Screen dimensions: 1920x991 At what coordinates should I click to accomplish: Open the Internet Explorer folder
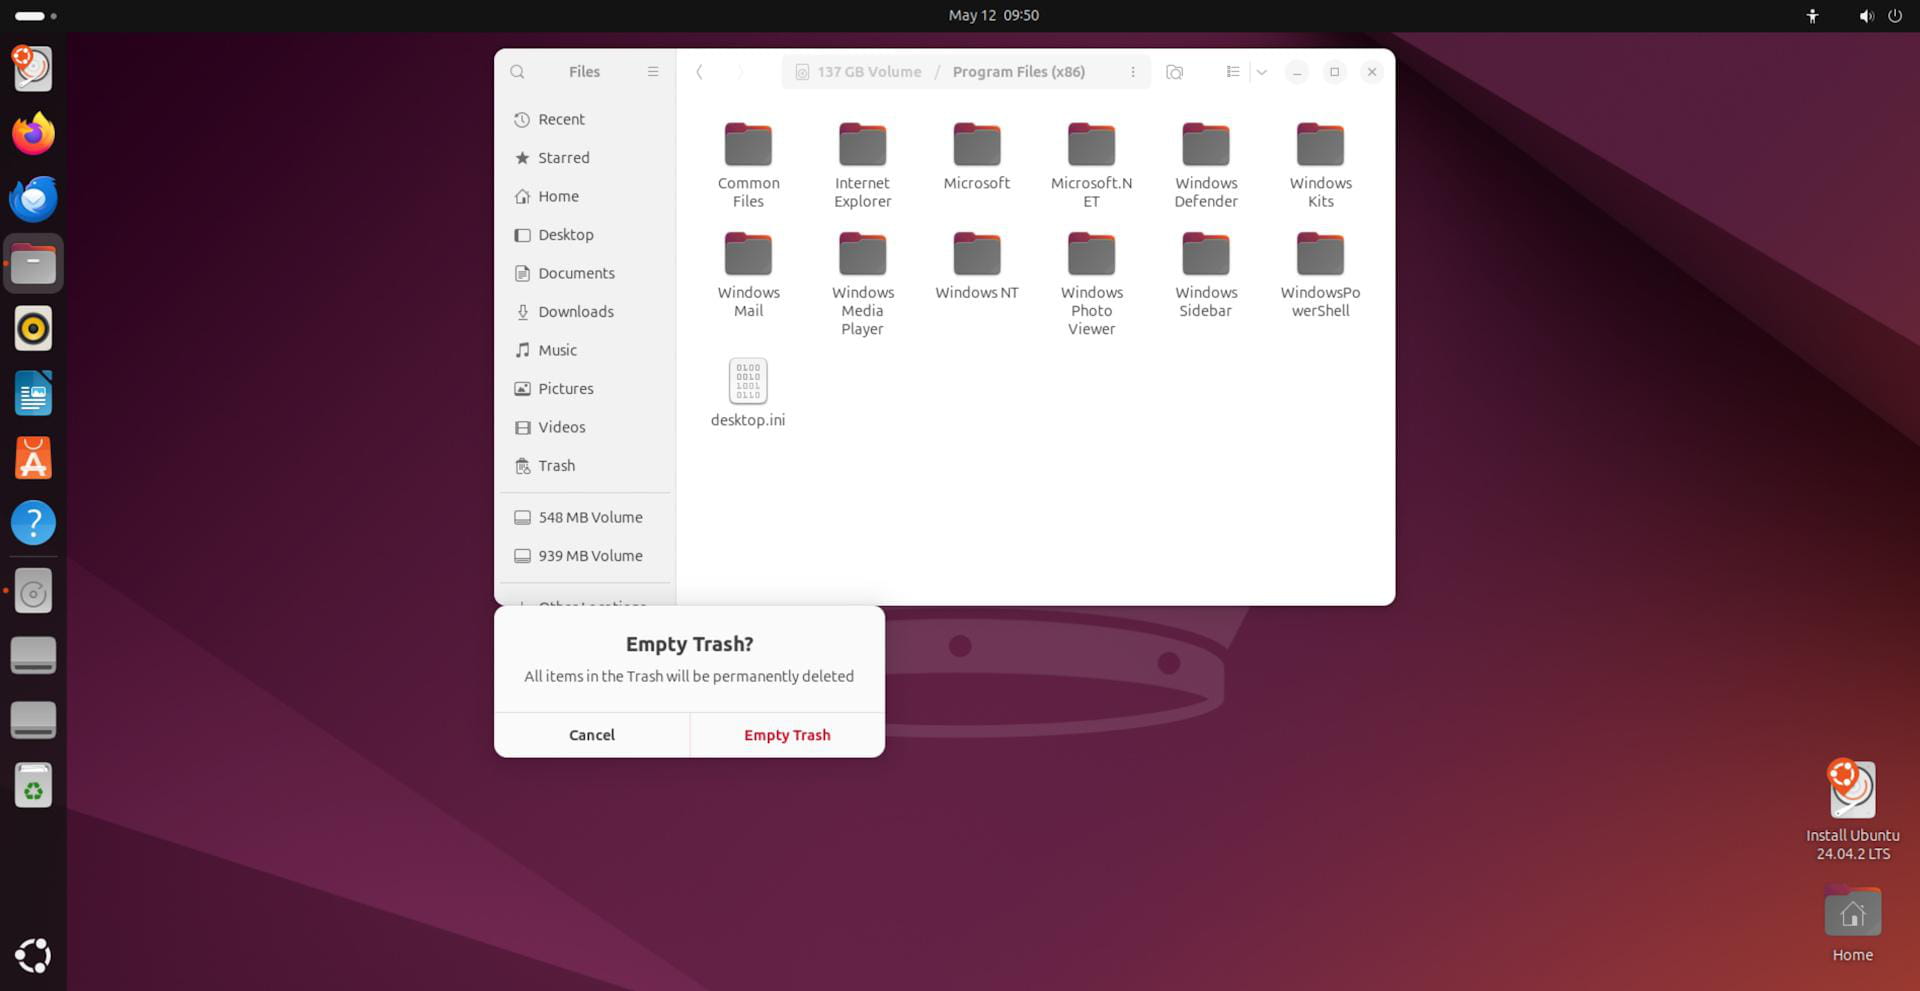click(862, 165)
